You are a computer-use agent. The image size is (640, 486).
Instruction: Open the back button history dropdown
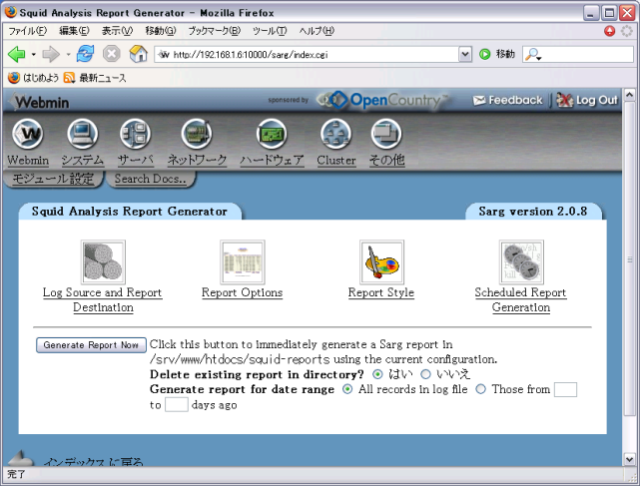coord(33,54)
